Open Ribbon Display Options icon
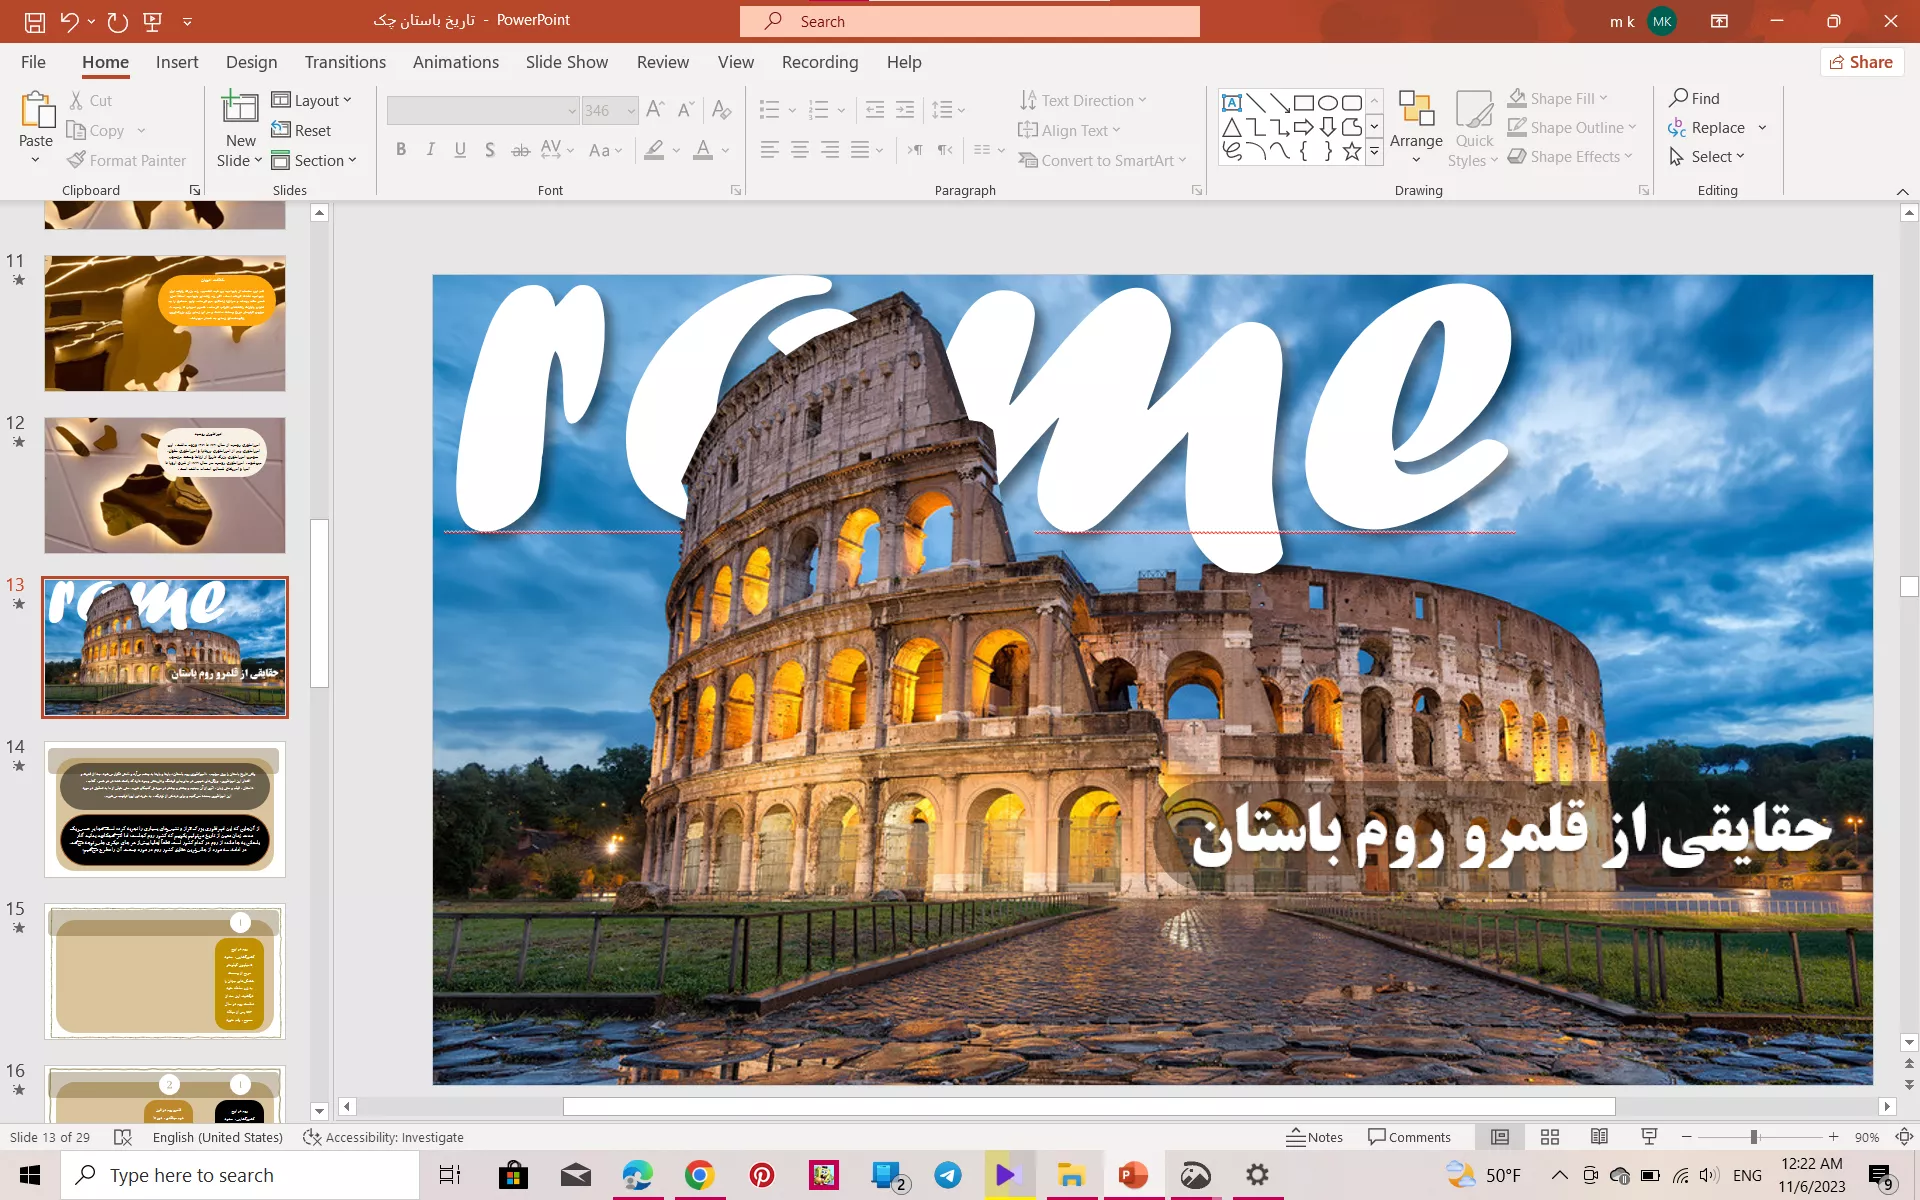The width and height of the screenshot is (1920, 1200). [x=1719, y=21]
